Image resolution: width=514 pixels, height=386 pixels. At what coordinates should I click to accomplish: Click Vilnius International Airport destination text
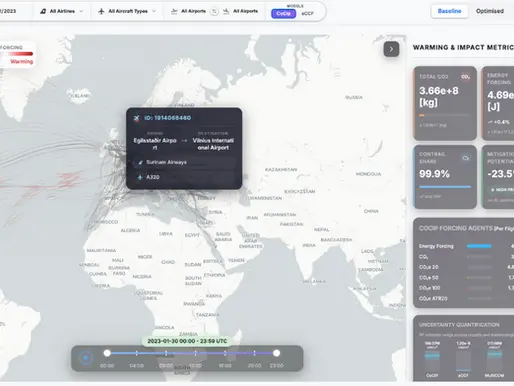point(213,144)
